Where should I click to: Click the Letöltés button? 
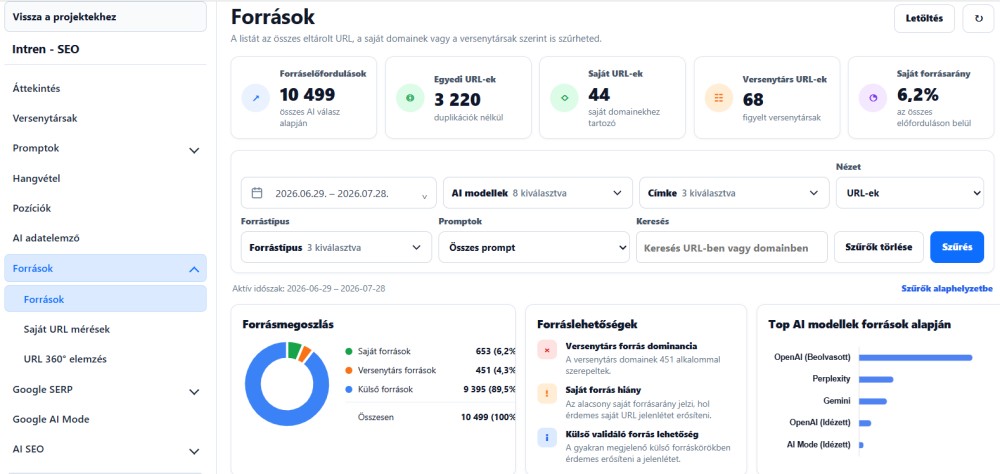click(x=924, y=19)
